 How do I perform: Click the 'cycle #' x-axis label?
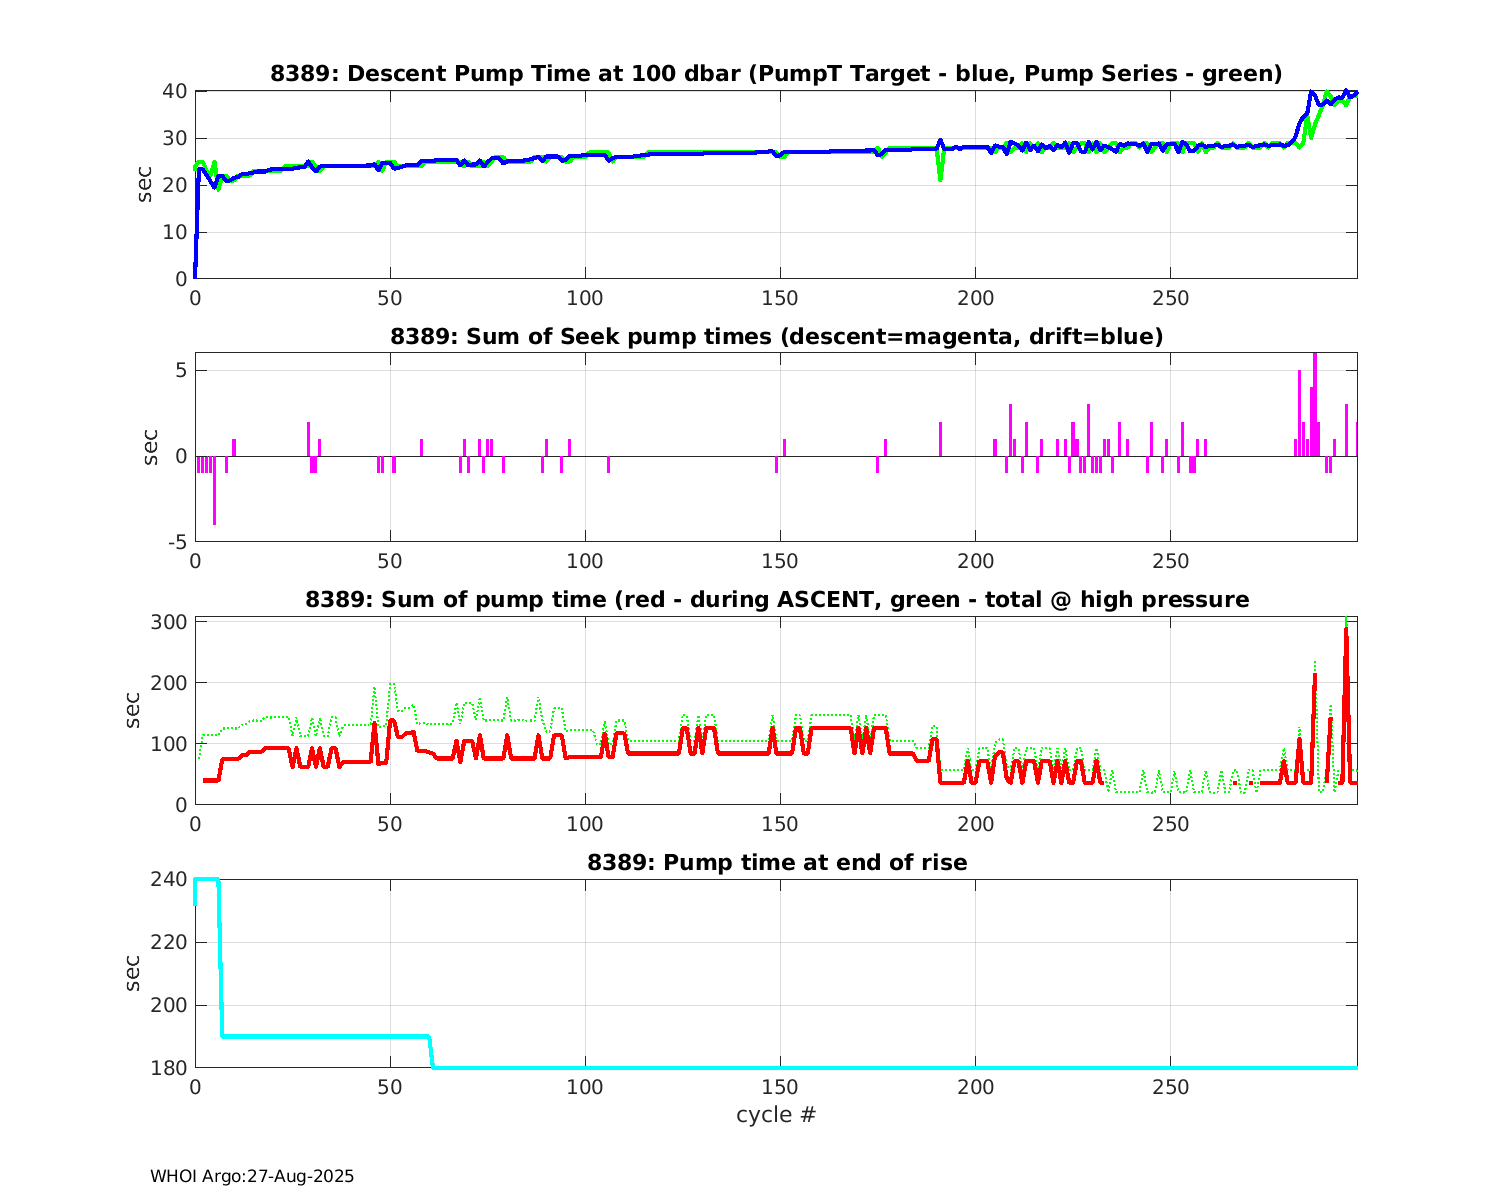tap(776, 1115)
